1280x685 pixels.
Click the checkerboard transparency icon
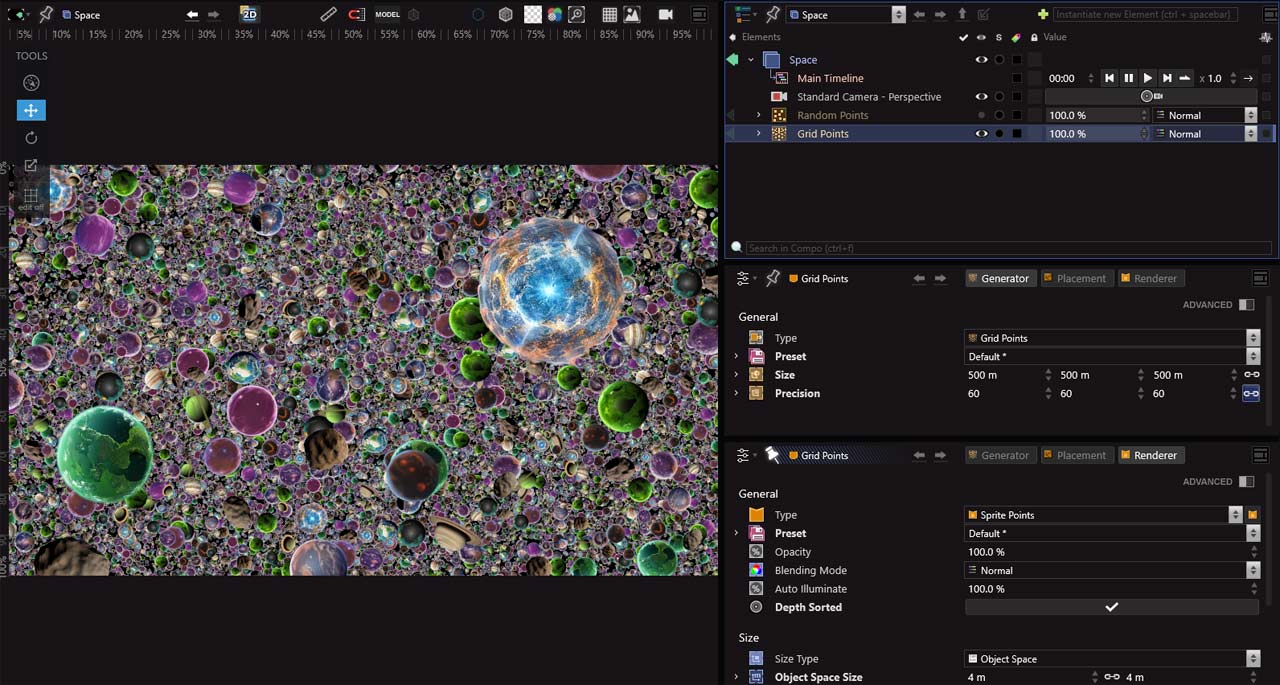pyautogui.click(x=533, y=14)
